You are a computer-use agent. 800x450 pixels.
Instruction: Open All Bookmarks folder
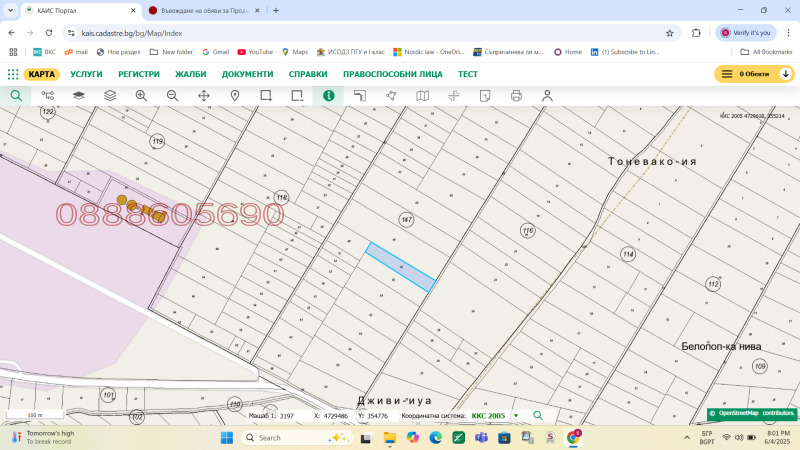point(766,52)
